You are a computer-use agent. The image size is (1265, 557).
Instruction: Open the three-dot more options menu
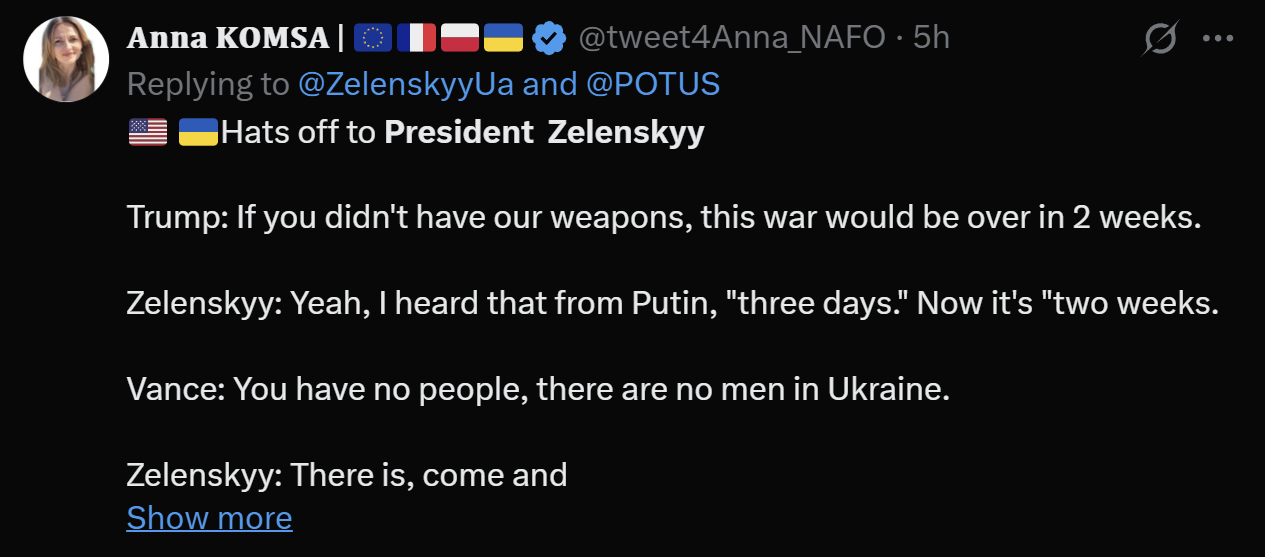coord(1218,39)
